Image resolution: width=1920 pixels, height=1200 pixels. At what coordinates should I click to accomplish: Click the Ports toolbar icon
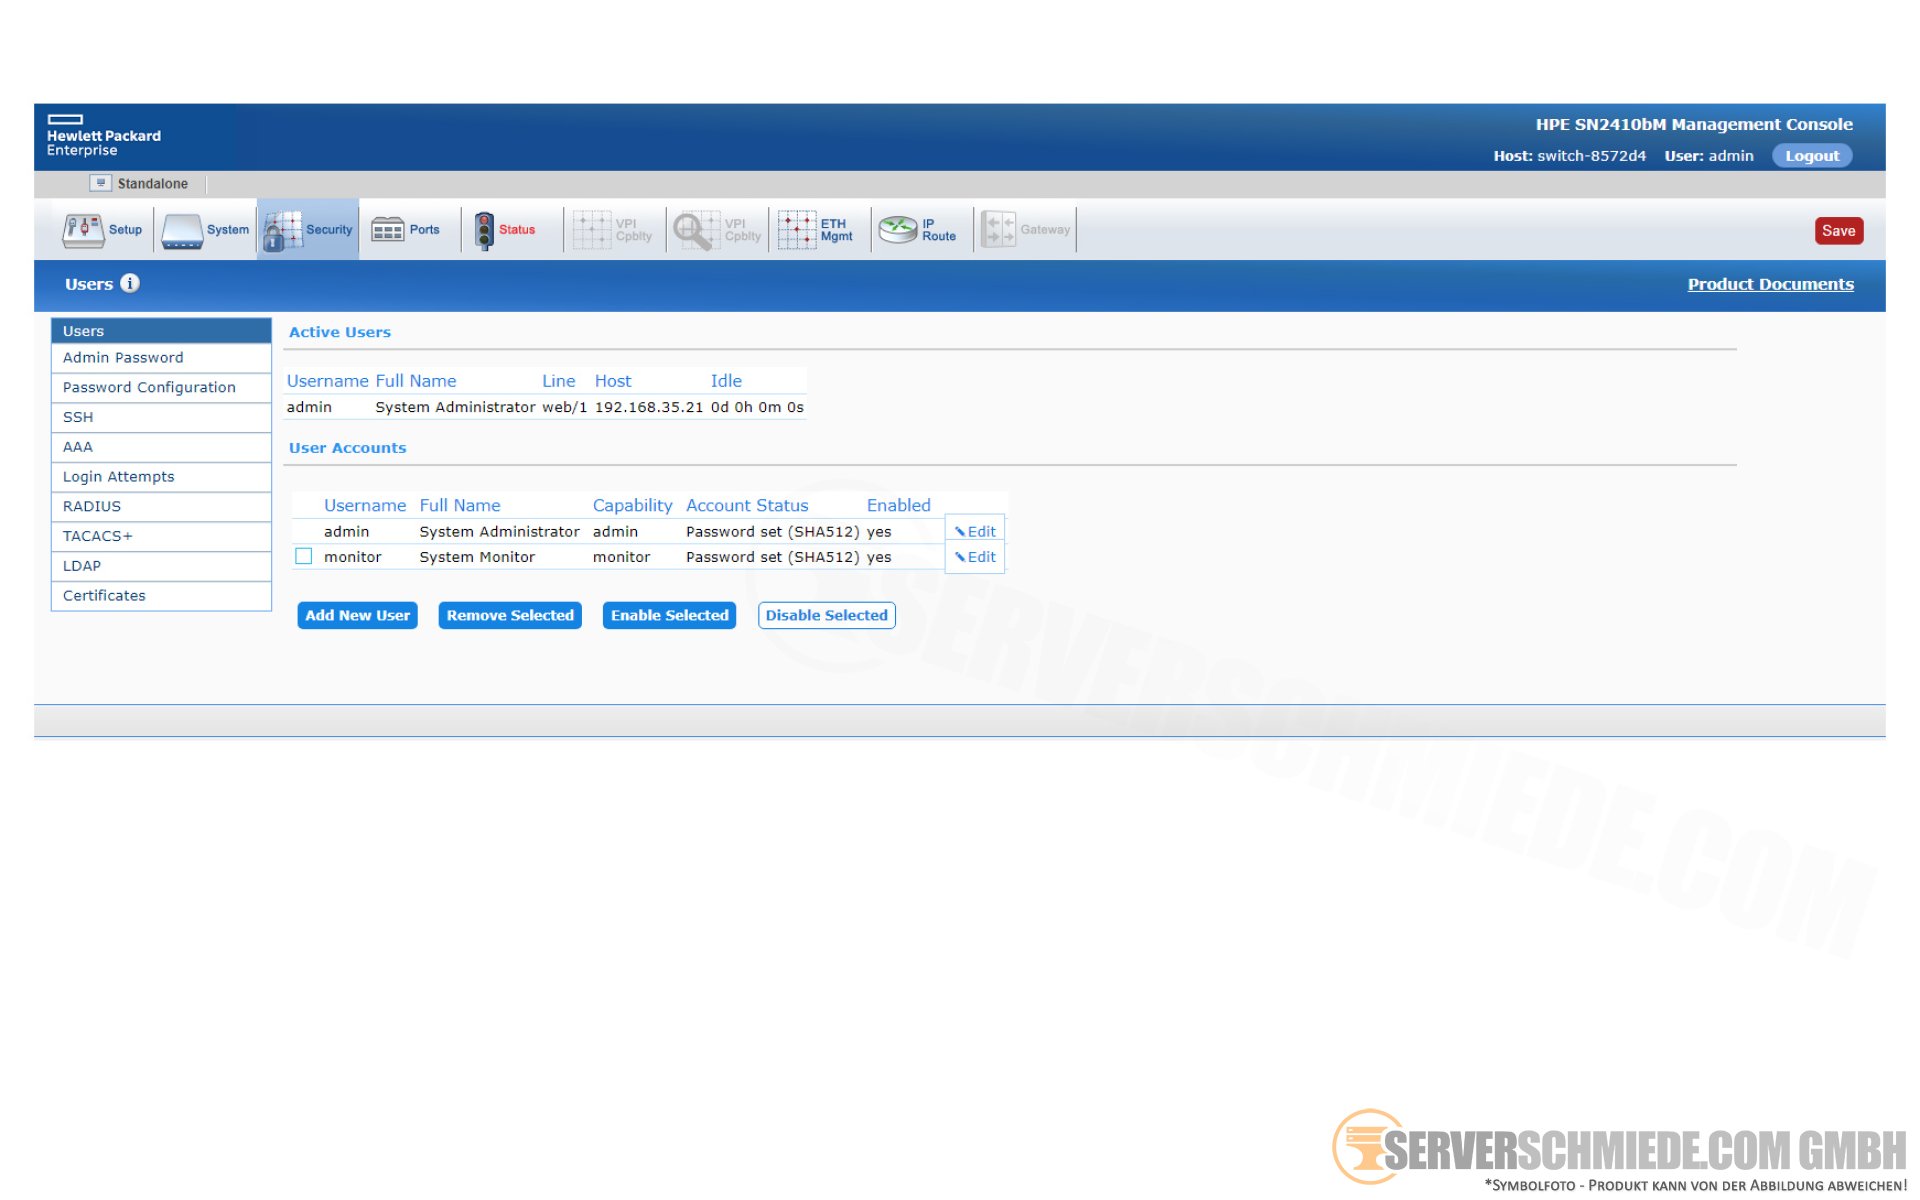388,230
